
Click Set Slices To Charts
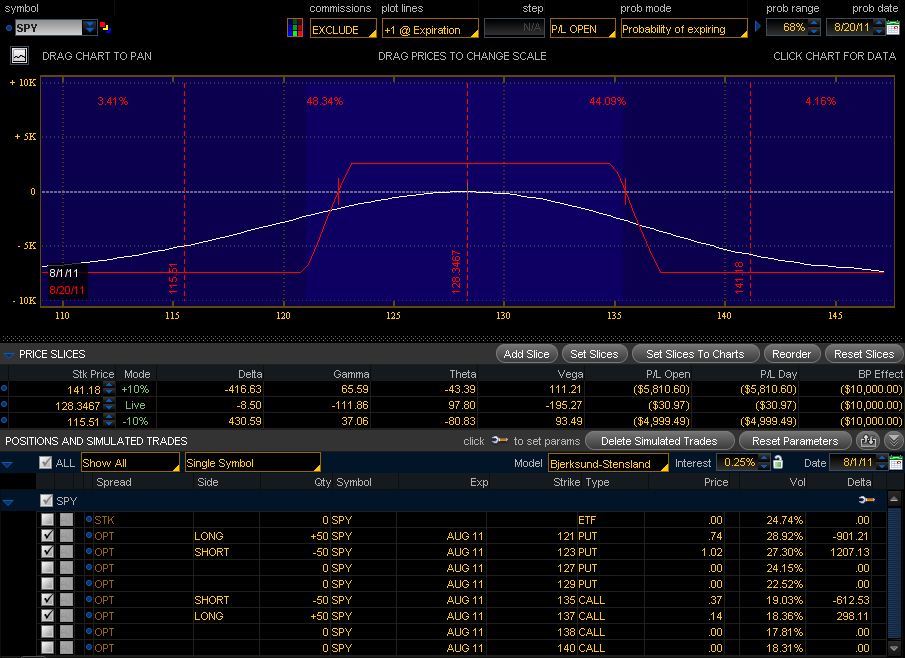(695, 354)
